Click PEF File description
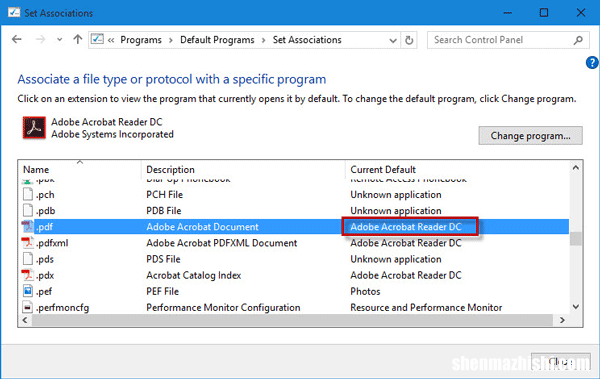 pyautogui.click(x=162, y=292)
